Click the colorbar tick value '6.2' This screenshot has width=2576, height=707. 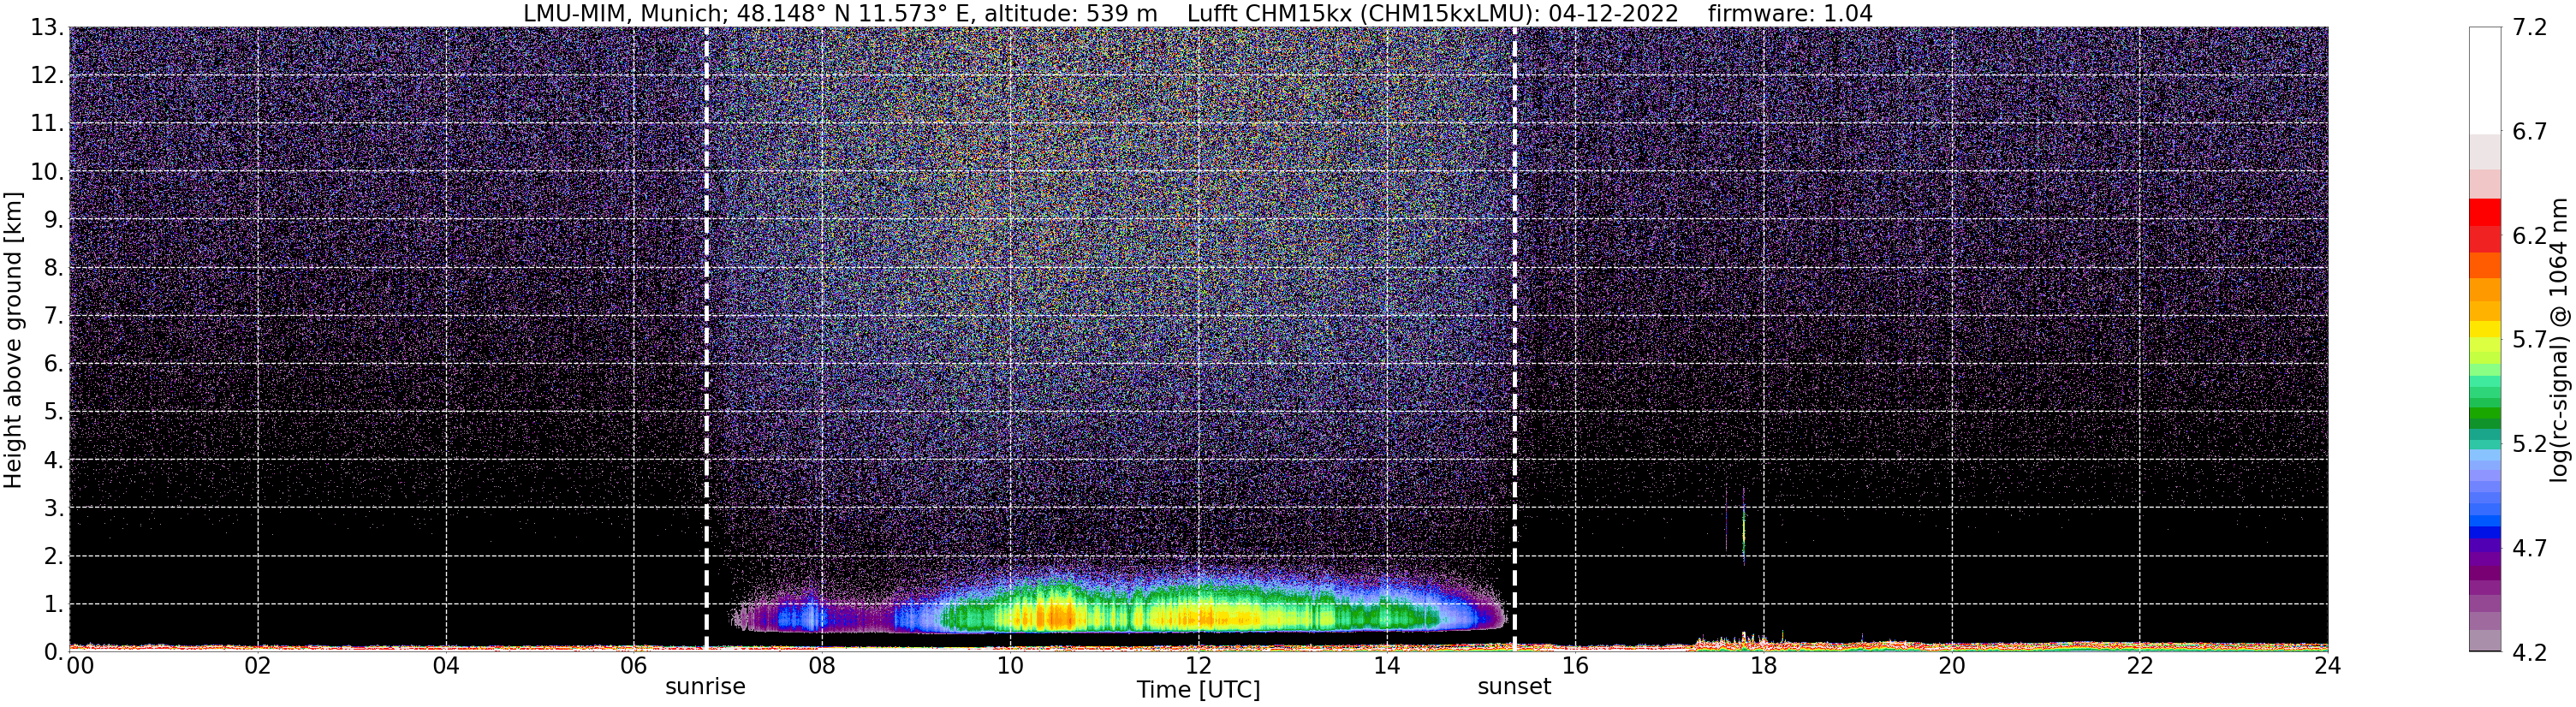click(2530, 236)
